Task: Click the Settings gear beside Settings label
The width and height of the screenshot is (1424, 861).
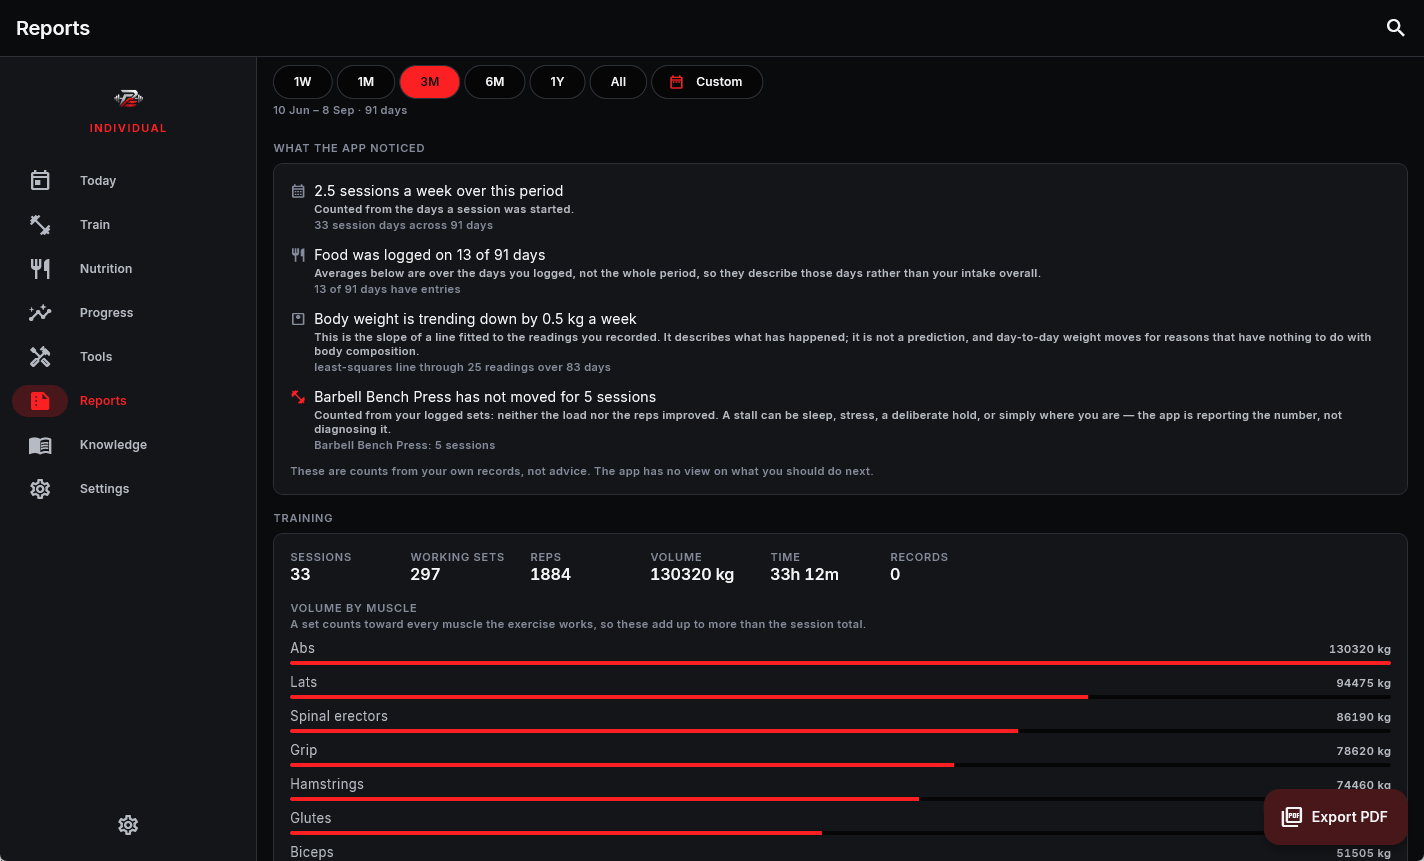Action: coord(40,488)
